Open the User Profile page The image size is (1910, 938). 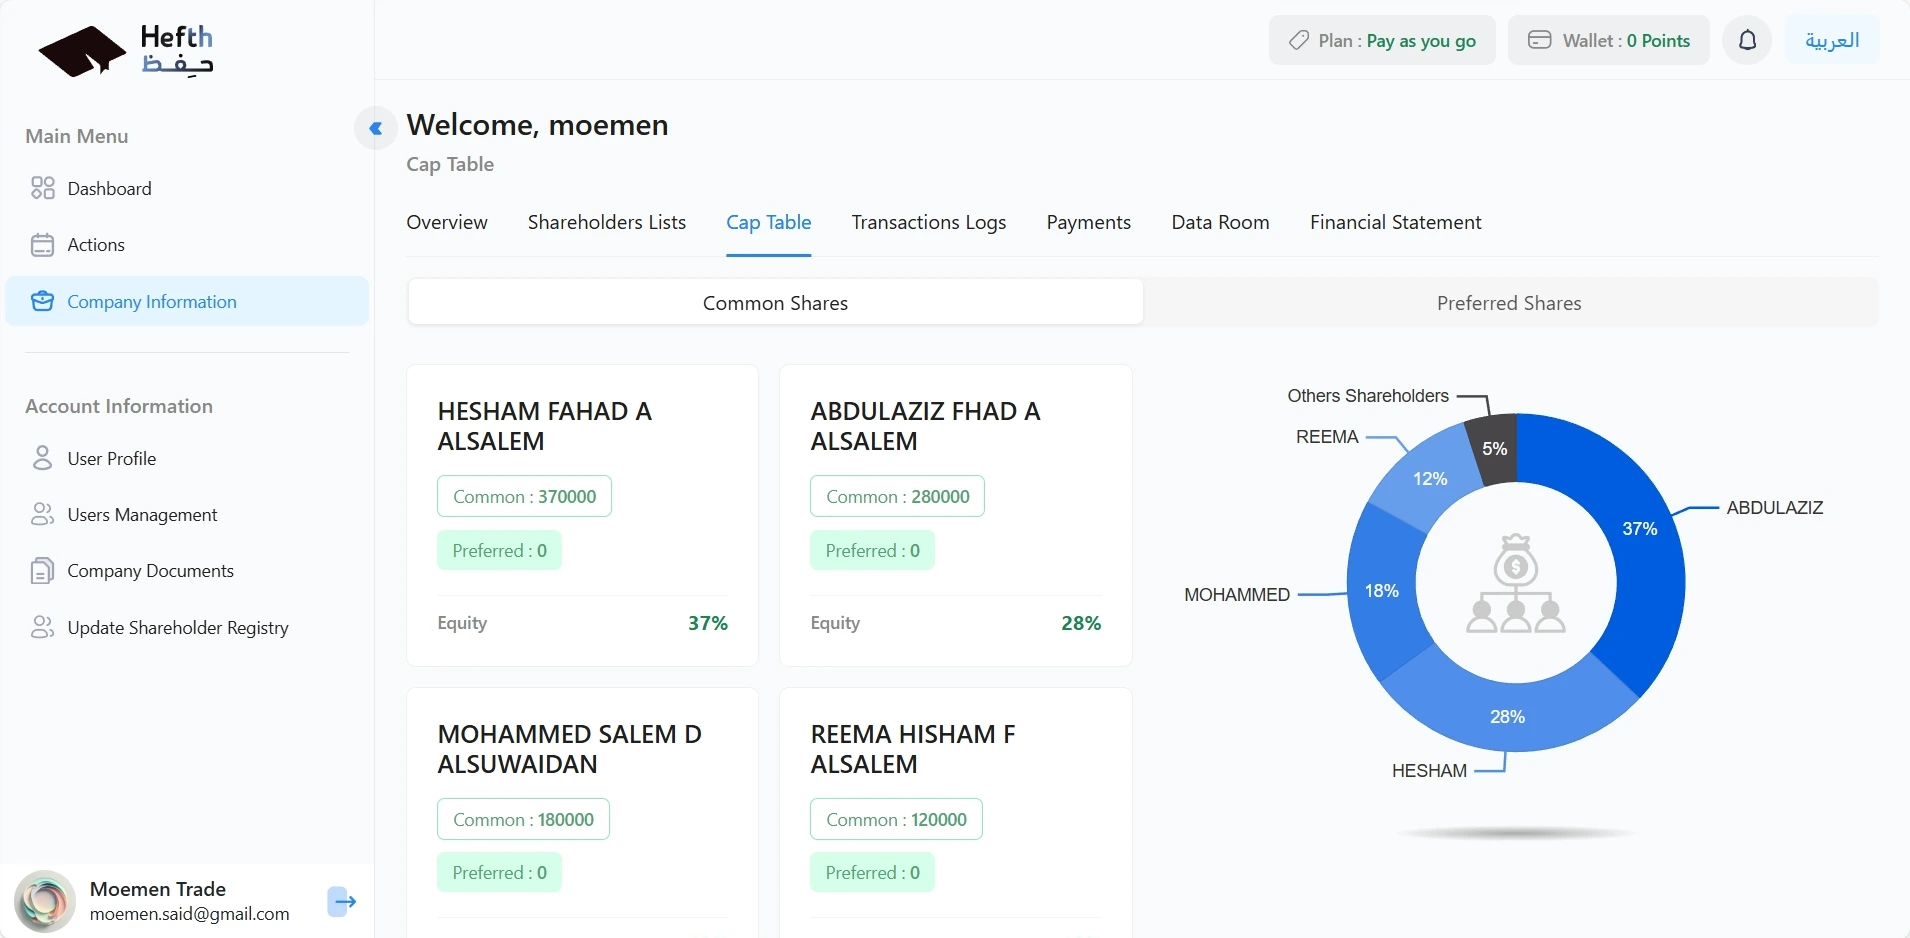[x=111, y=459]
